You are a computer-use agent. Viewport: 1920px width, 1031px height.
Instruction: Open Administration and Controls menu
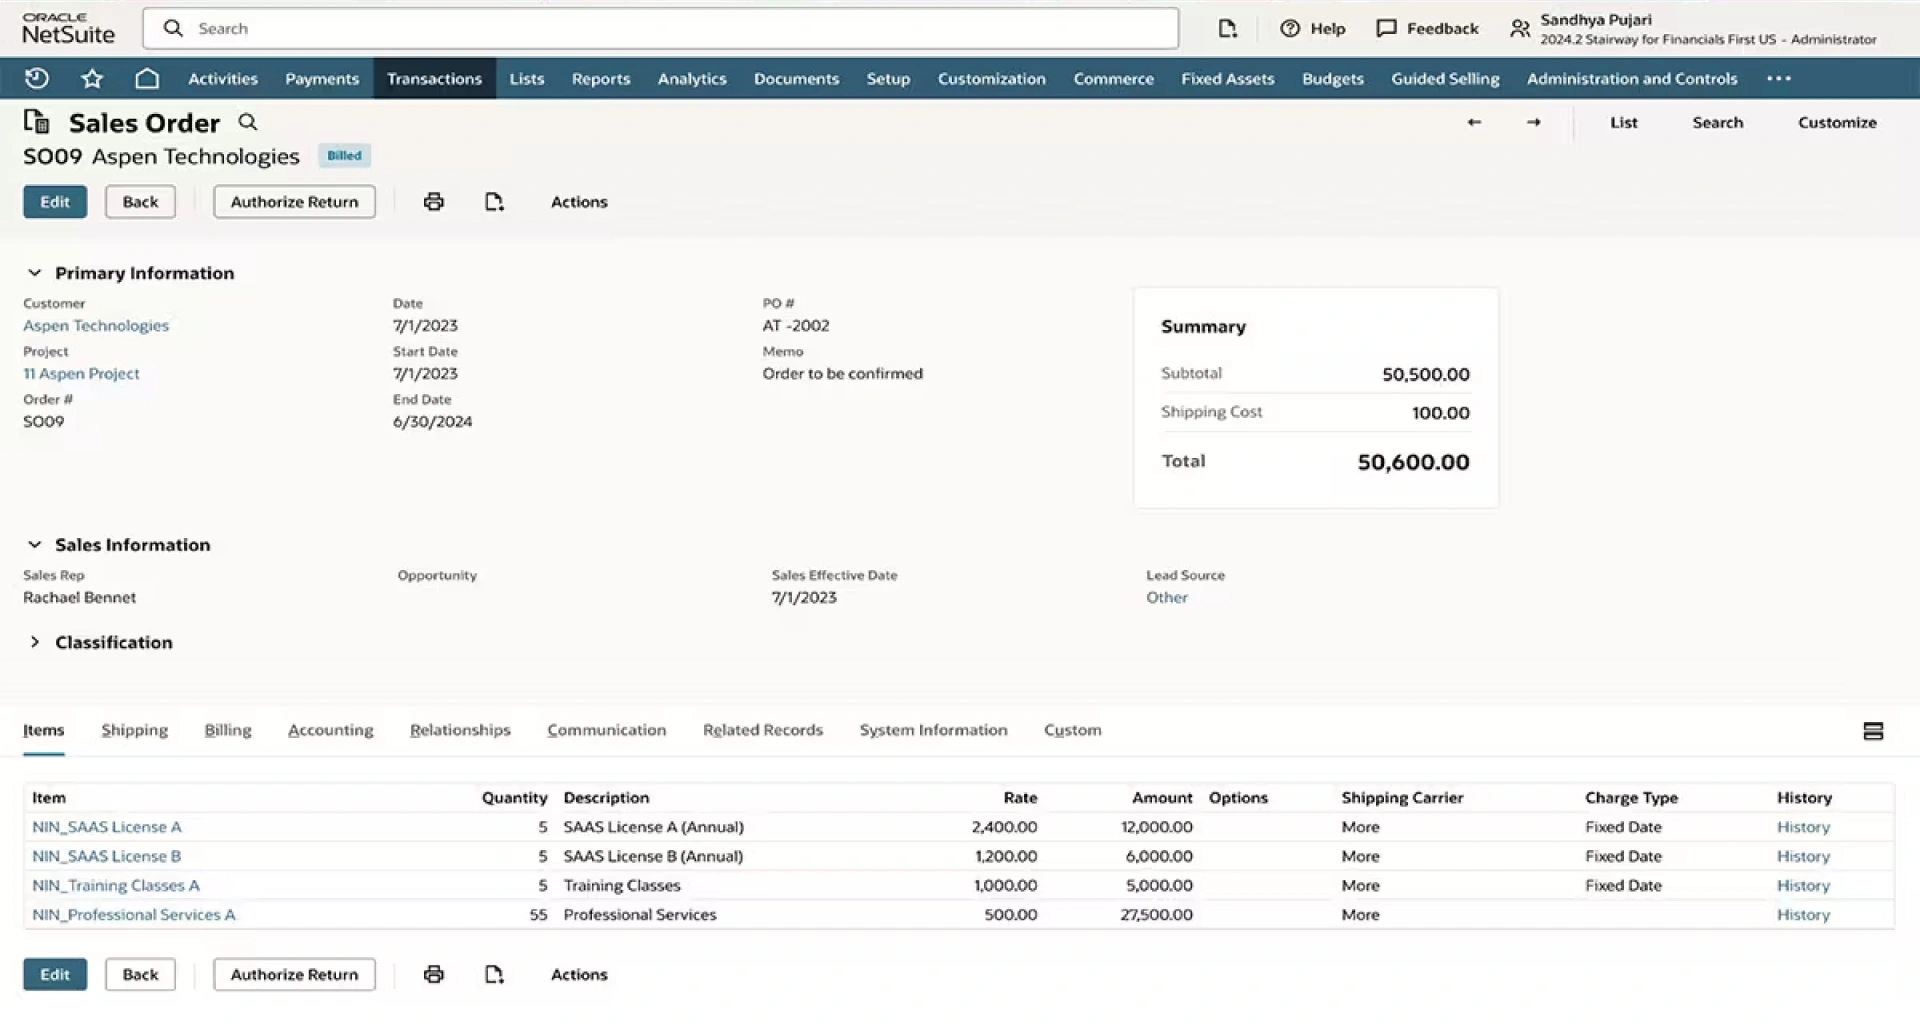click(x=1632, y=78)
